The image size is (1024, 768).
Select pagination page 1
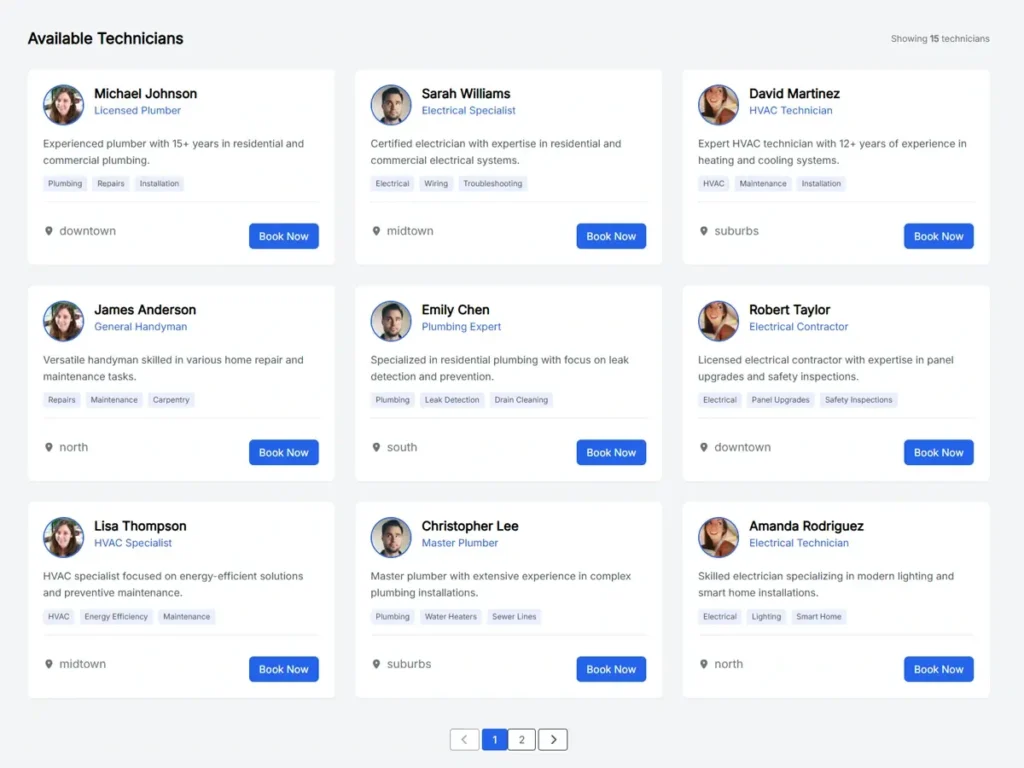tap(494, 739)
